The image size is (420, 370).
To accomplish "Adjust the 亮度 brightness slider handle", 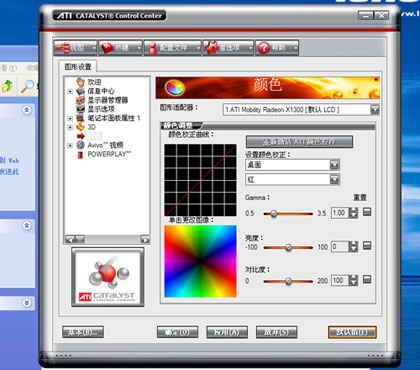I will (289, 247).
